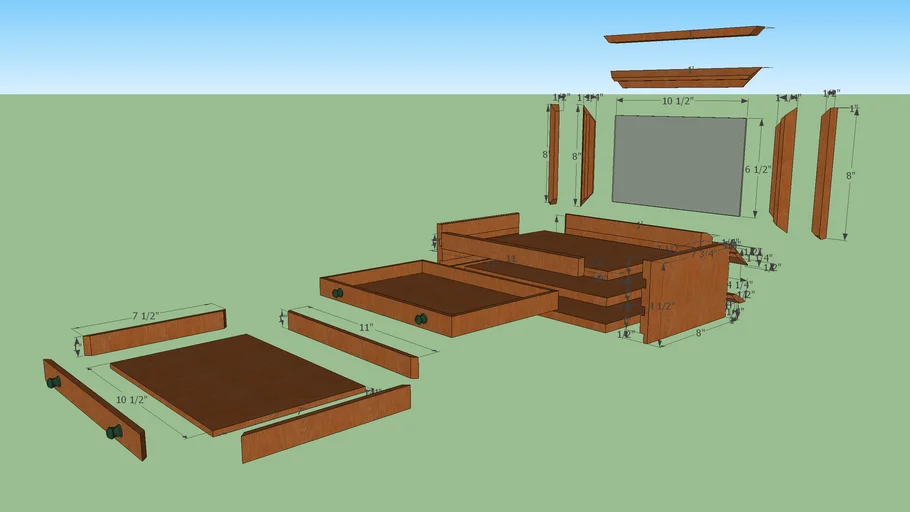
Task: Click right green knob on assembled drawer
Action: 421,319
